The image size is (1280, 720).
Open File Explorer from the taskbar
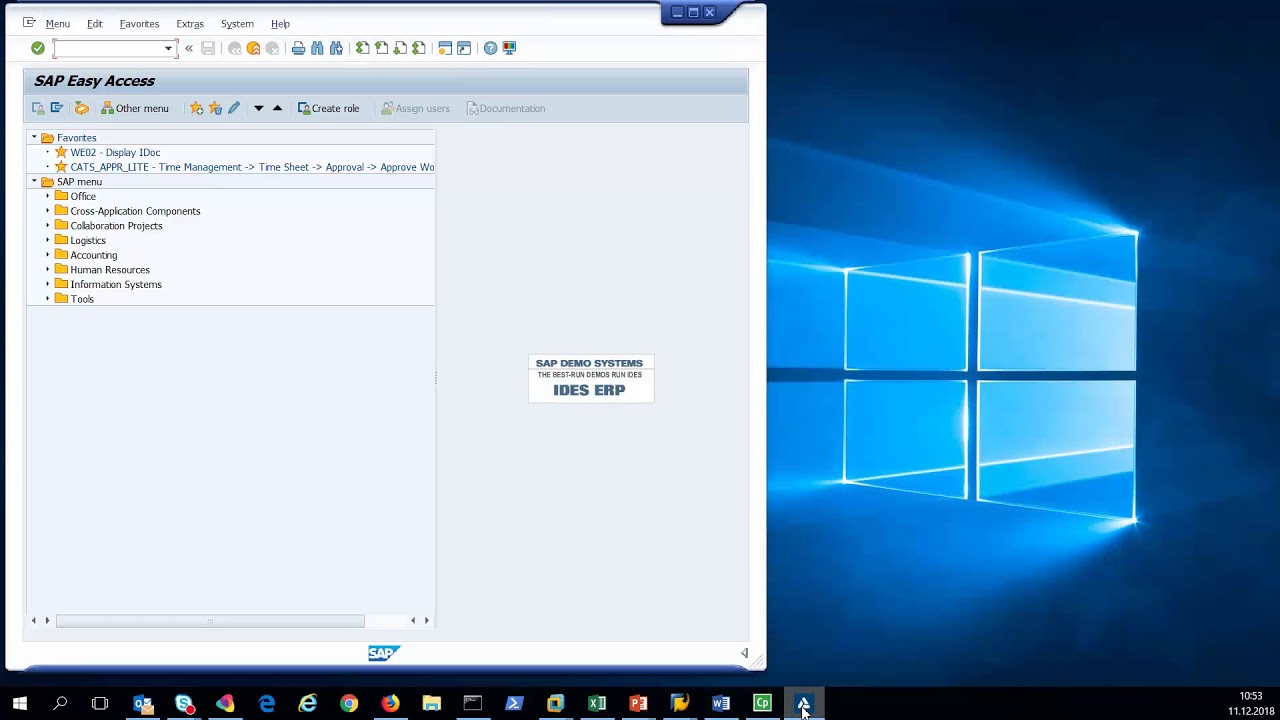point(431,703)
